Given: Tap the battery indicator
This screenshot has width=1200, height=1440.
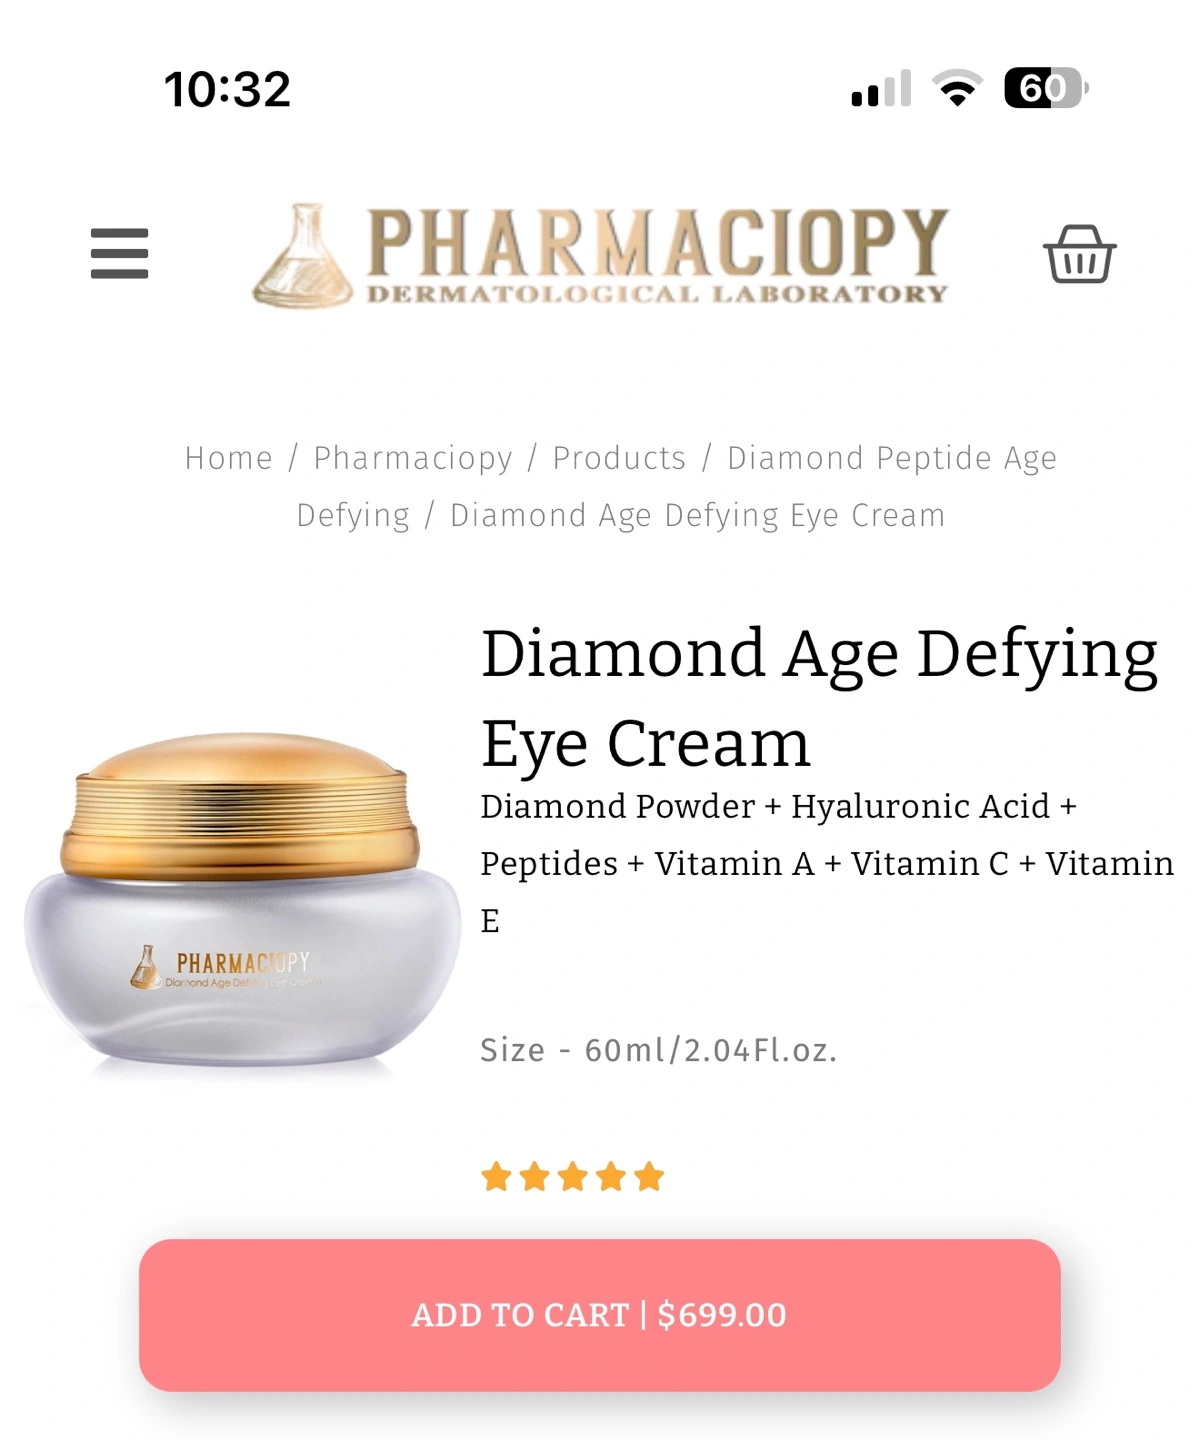Looking at the screenshot, I should click(1046, 88).
